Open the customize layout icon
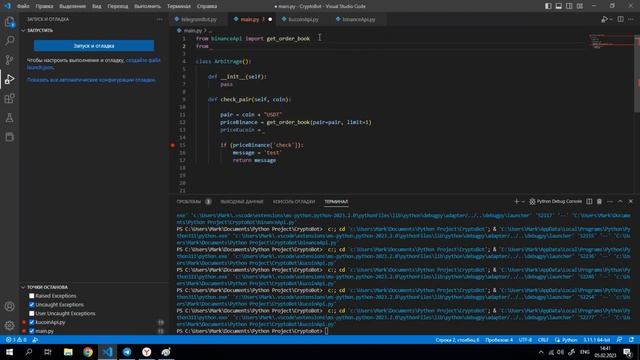This screenshot has height=360, width=640. point(580,6)
